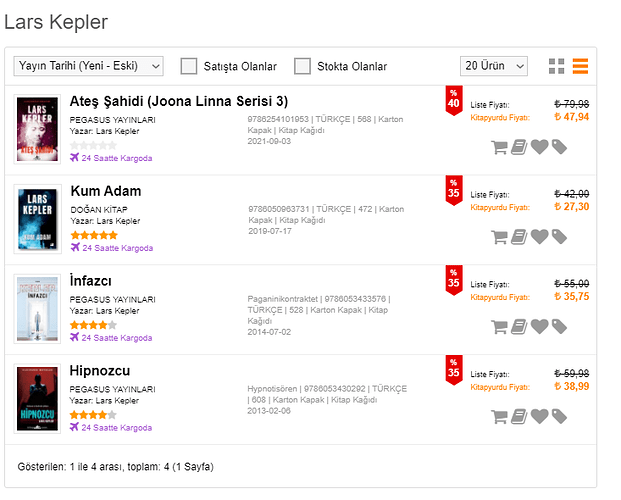Switch to grid view layout

(557, 66)
